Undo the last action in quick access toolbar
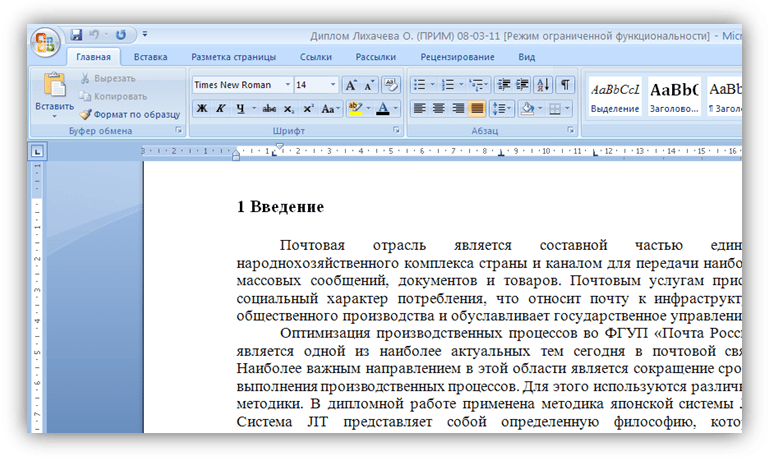The height and width of the screenshot is (457, 768). [94, 34]
